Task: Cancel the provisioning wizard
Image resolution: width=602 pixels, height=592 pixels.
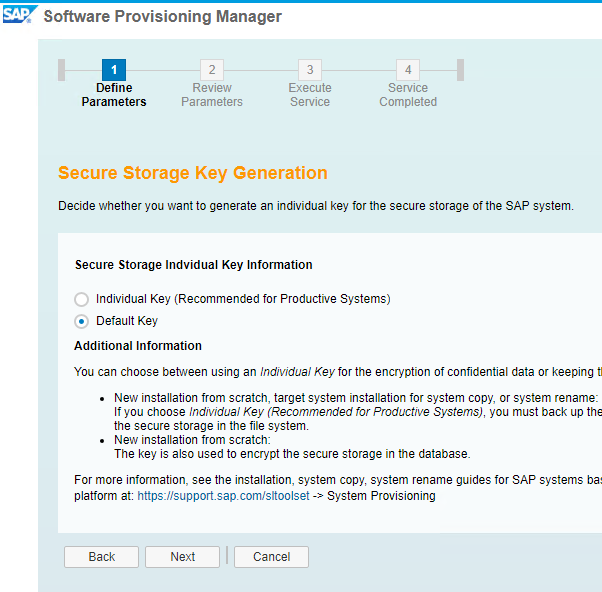Action: coord(271,557)
